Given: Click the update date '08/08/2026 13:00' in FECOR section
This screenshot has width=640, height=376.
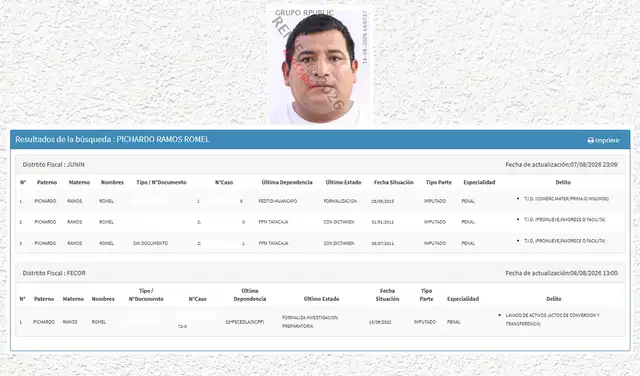Looking at the screenshot, I should click(x=594, y=273).
